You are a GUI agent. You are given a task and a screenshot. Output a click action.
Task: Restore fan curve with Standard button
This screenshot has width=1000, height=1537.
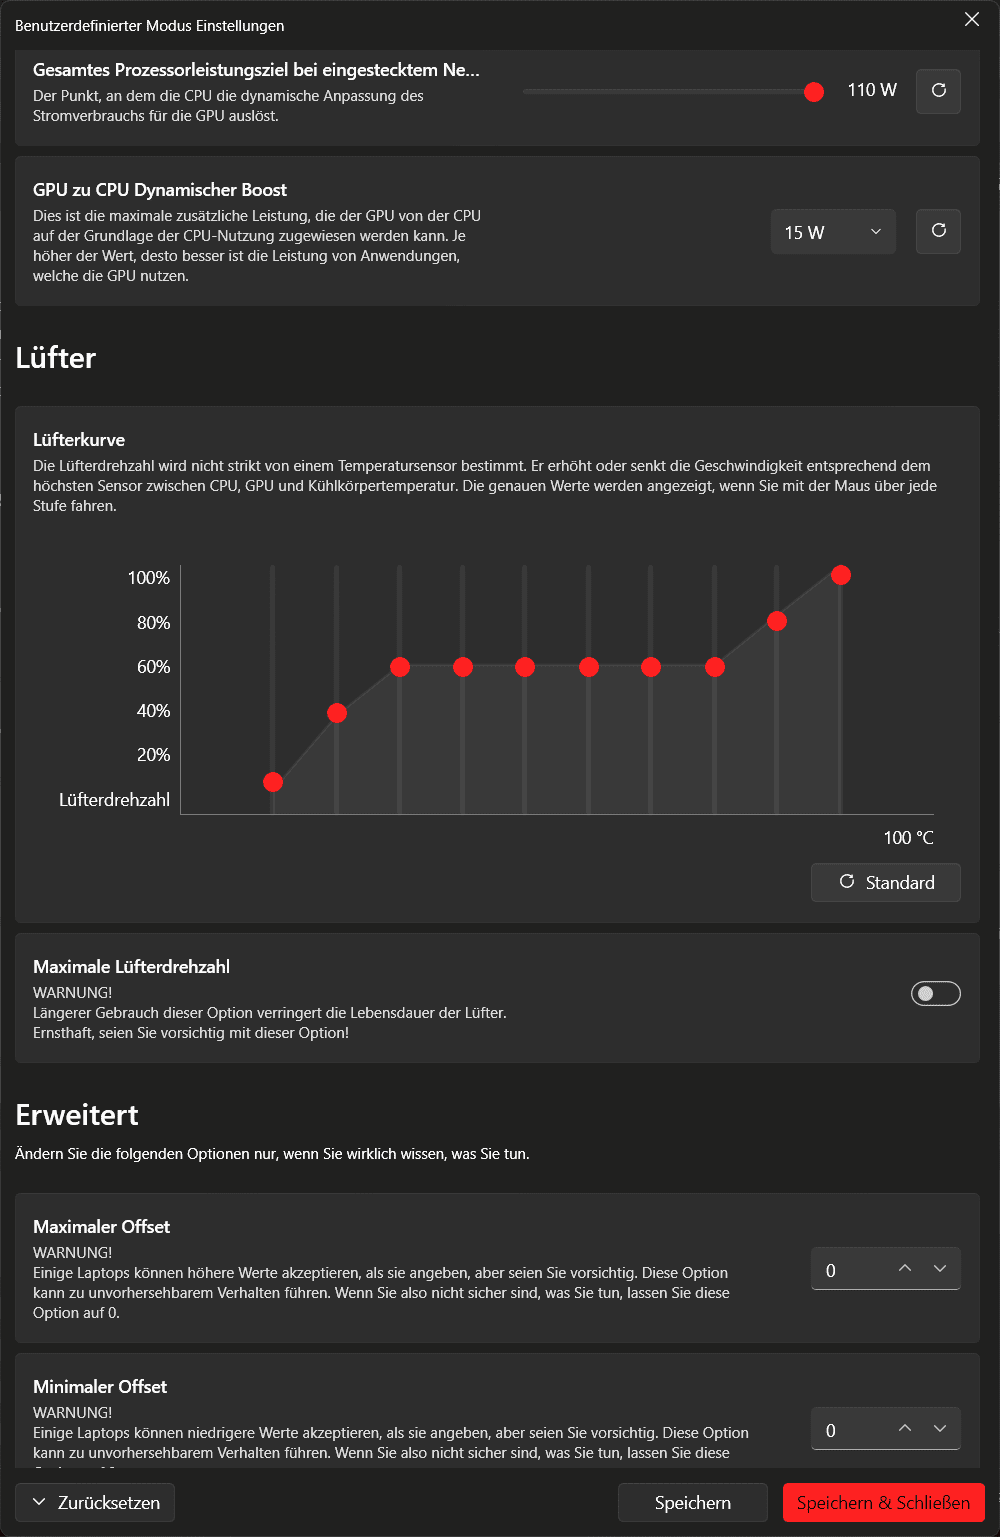tap(886, 882)
